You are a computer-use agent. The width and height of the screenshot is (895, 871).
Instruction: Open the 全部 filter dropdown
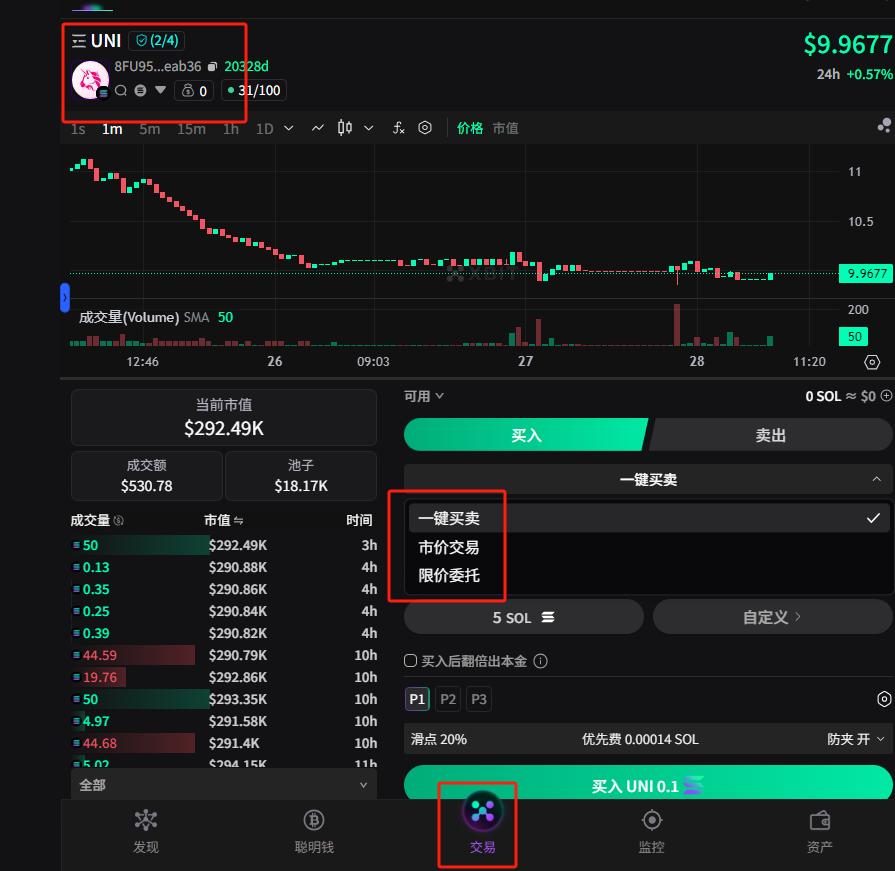223,785
